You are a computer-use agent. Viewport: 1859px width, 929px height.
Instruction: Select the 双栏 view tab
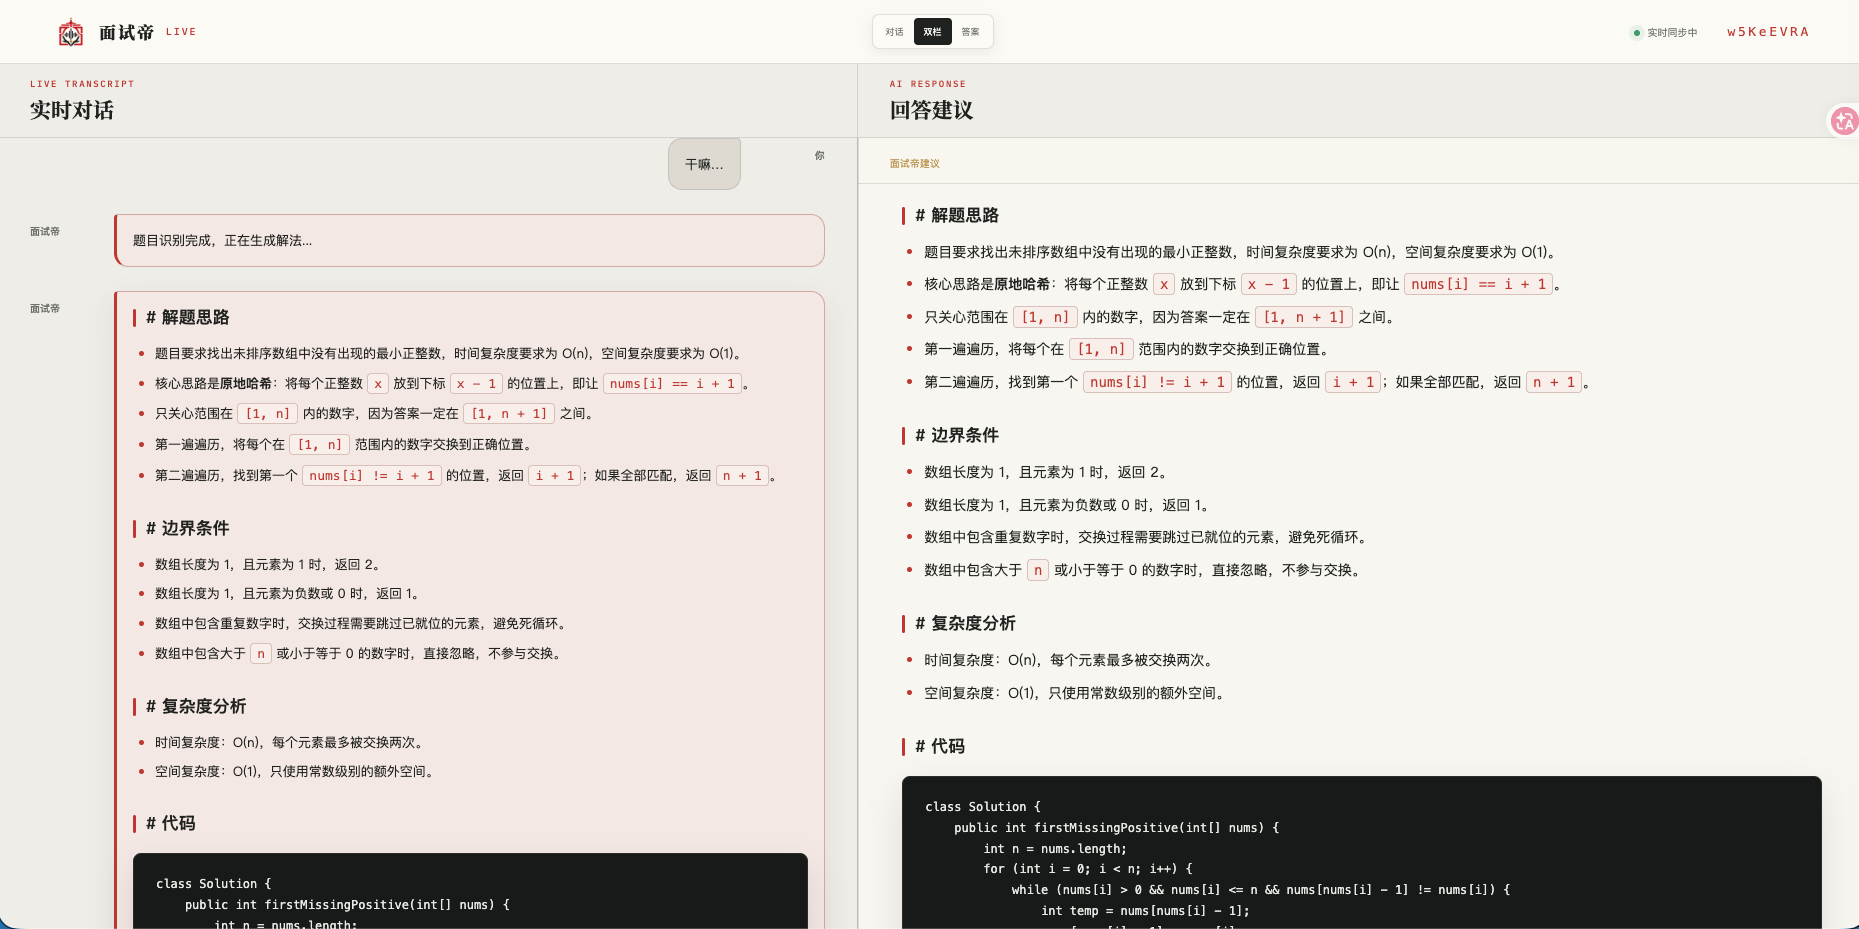[x=933, y=32]
